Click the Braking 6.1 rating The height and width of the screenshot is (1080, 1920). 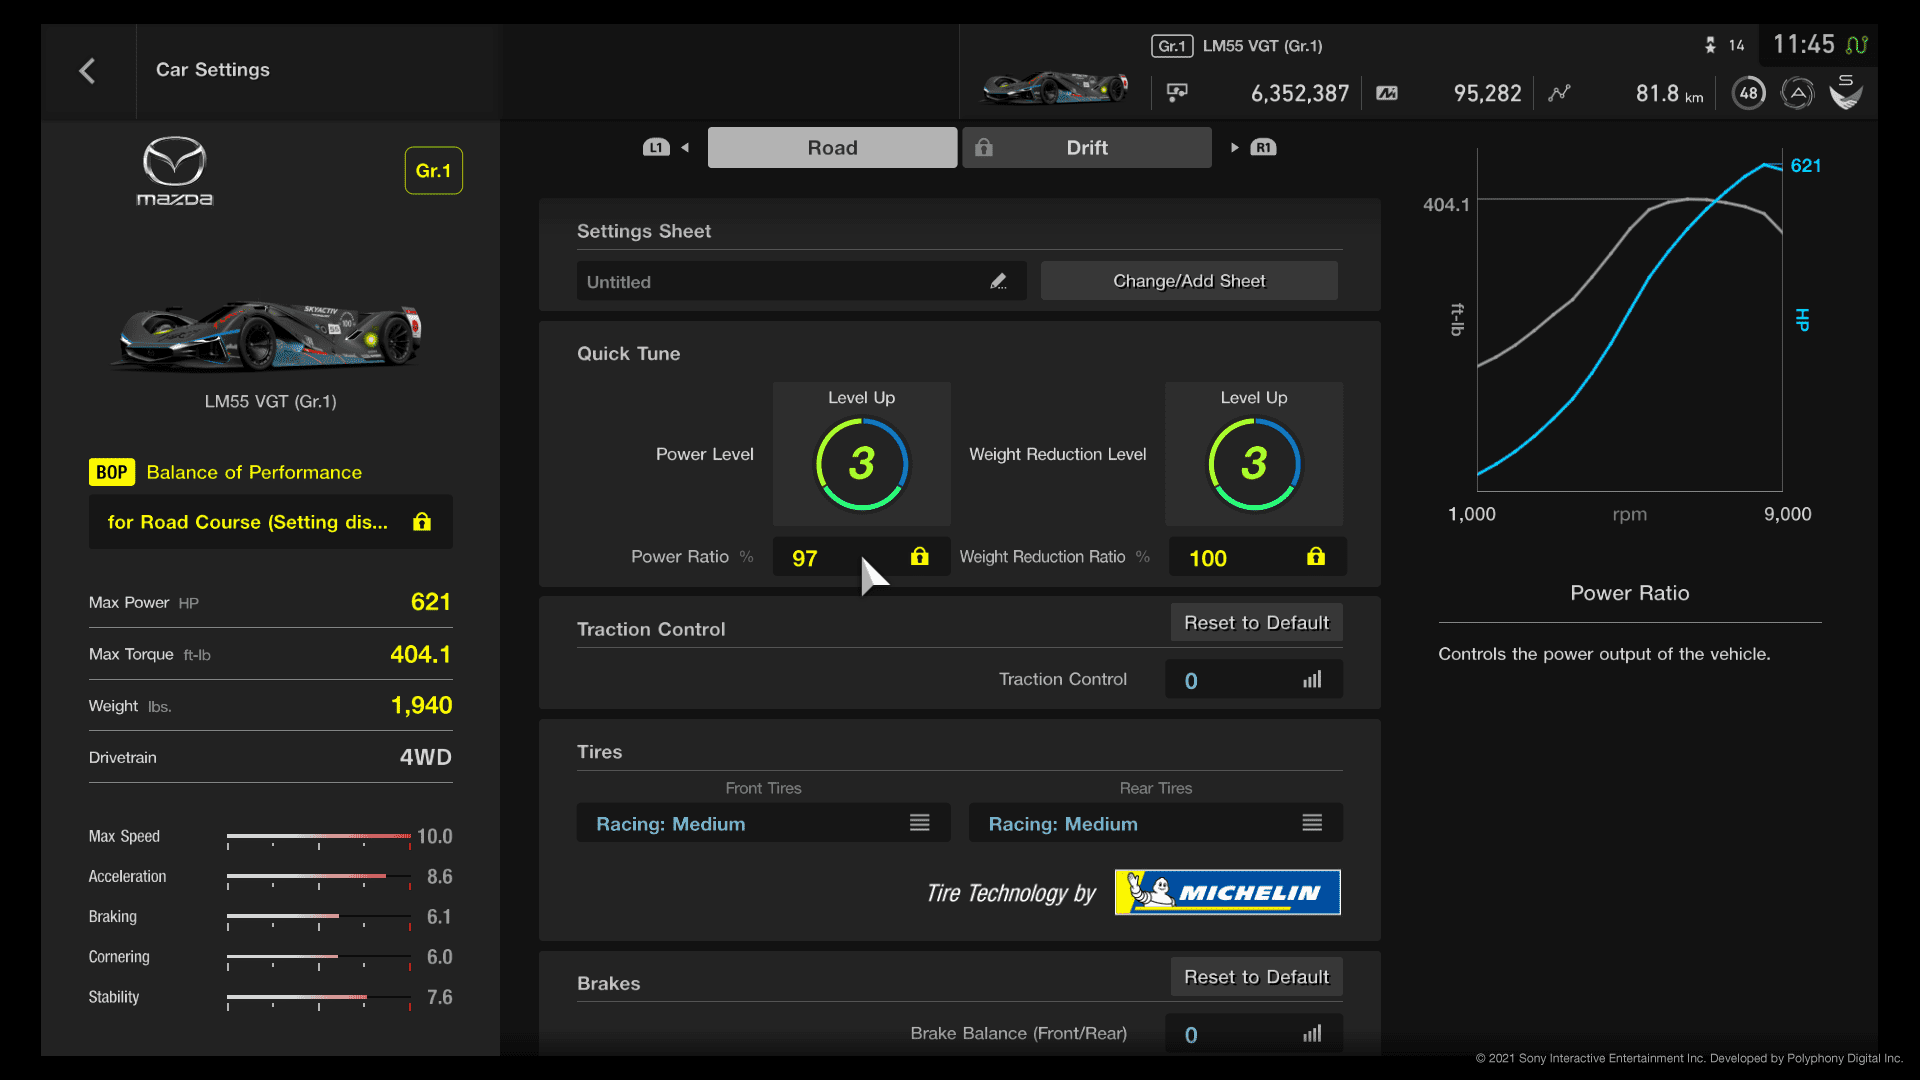[439, 917]
